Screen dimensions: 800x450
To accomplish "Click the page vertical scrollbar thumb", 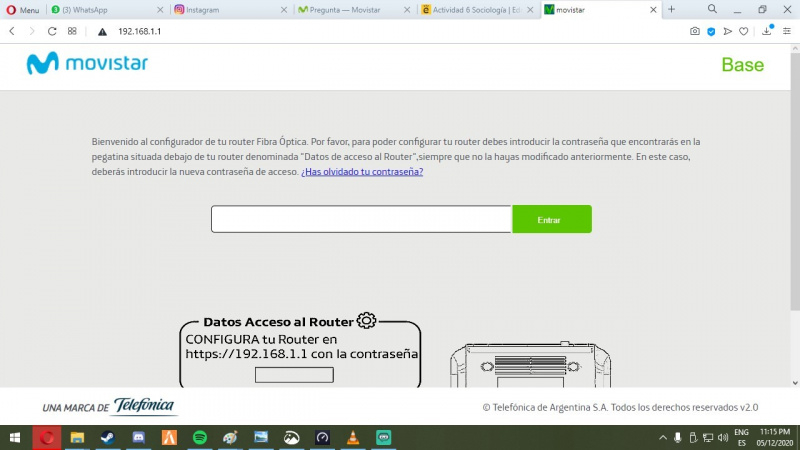I will coord(795,181).
